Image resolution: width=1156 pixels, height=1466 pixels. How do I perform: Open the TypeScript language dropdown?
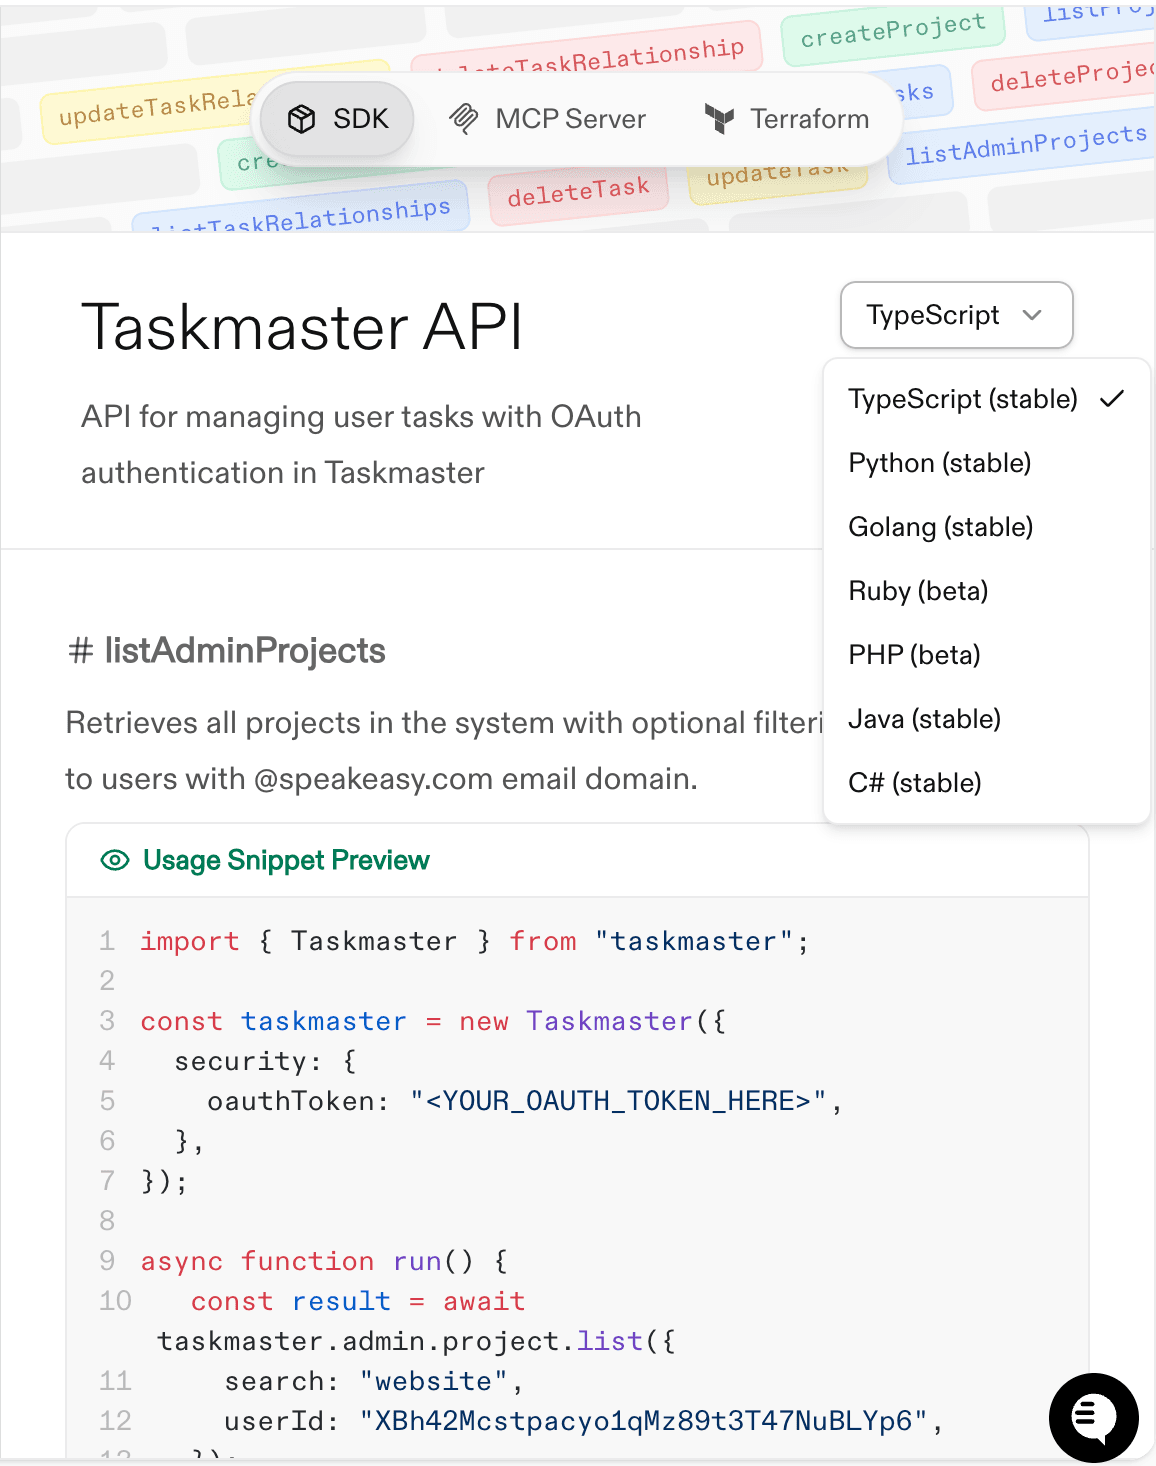[955, 315]
